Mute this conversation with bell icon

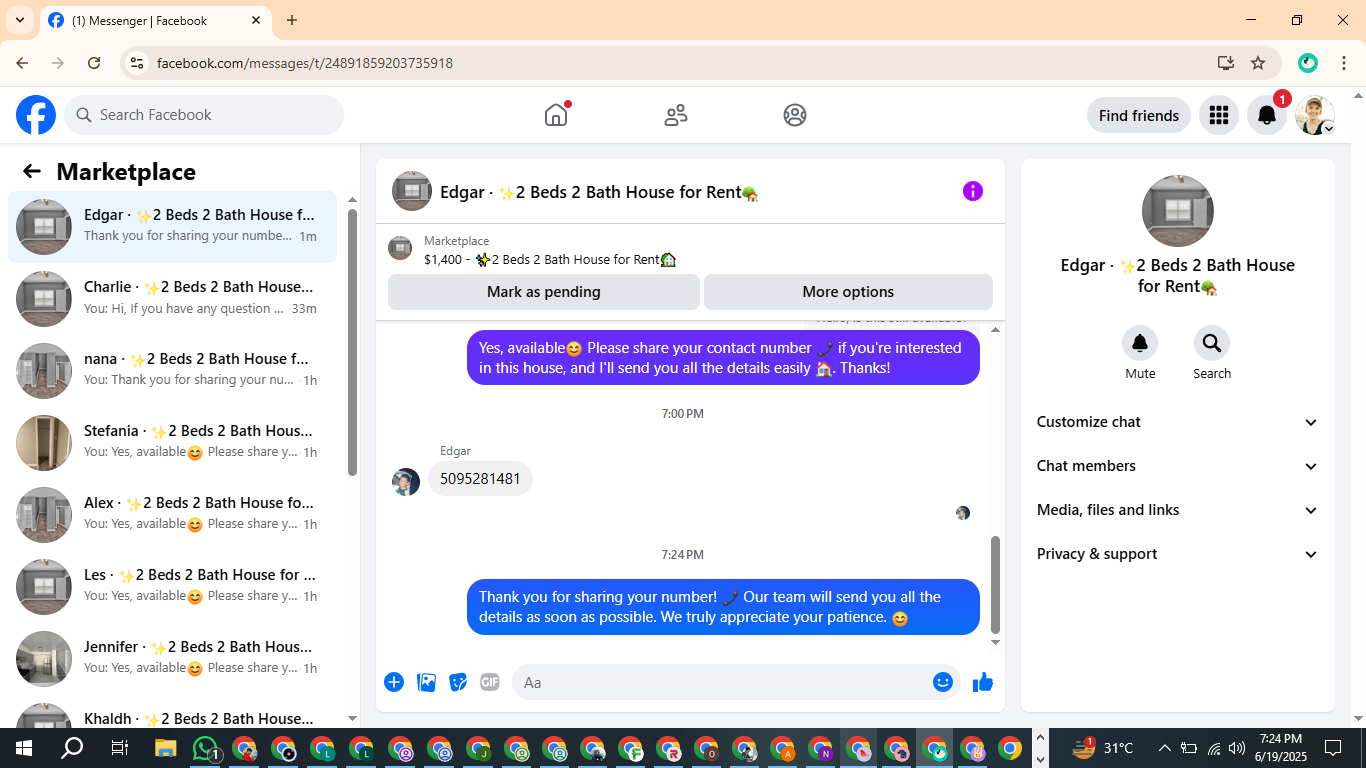1140,343
